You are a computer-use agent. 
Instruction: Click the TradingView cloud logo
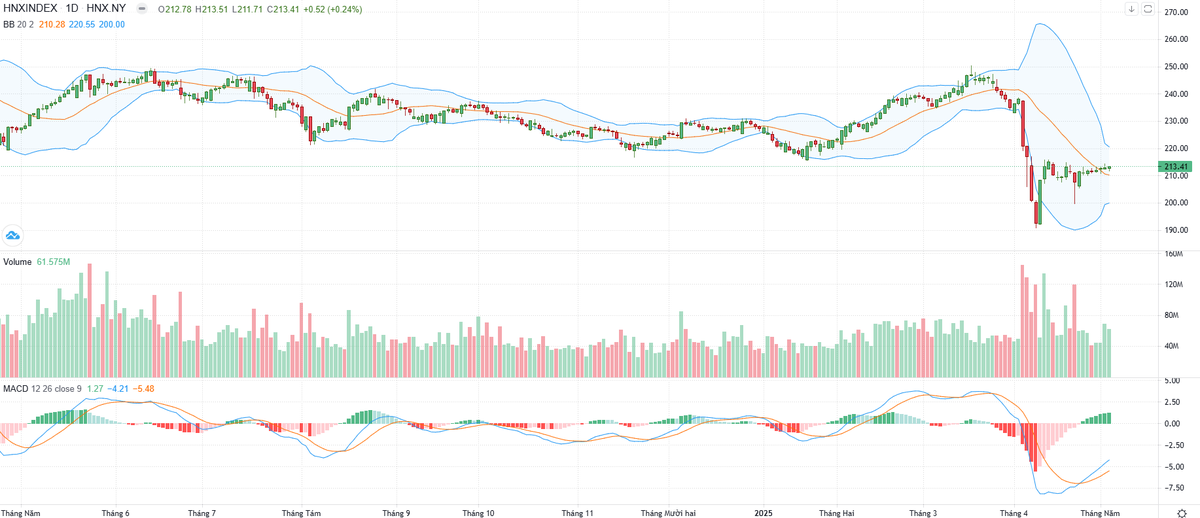pyautogui.click(x=13, y=236)
